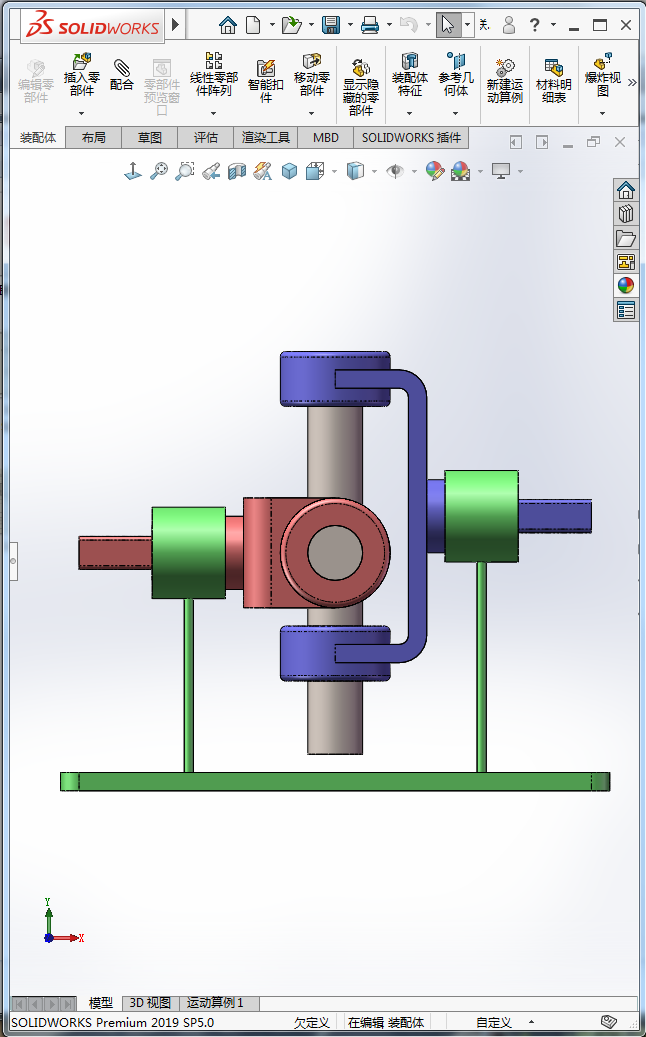646x1037 pixels.
Task: Switch to the 渲染工具 tab
Action: coord(265,138)
